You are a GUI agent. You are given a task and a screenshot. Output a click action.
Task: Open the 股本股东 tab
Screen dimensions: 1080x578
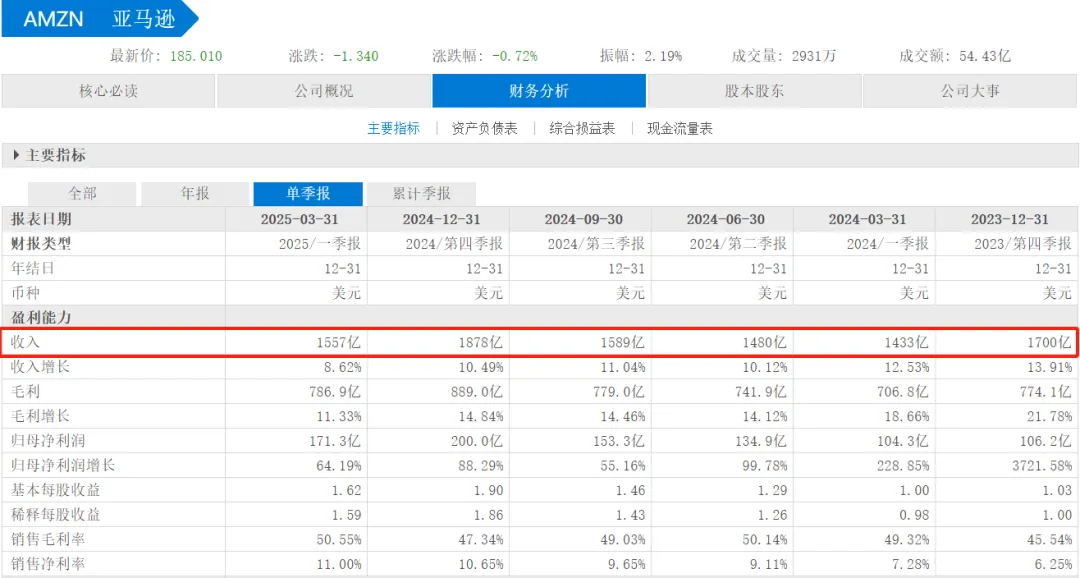point(754,91)
